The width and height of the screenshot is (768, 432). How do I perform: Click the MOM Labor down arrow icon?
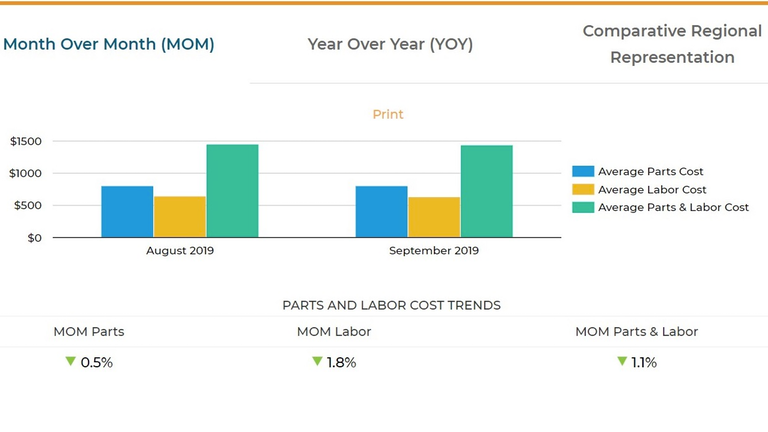[x=317, y=361]
